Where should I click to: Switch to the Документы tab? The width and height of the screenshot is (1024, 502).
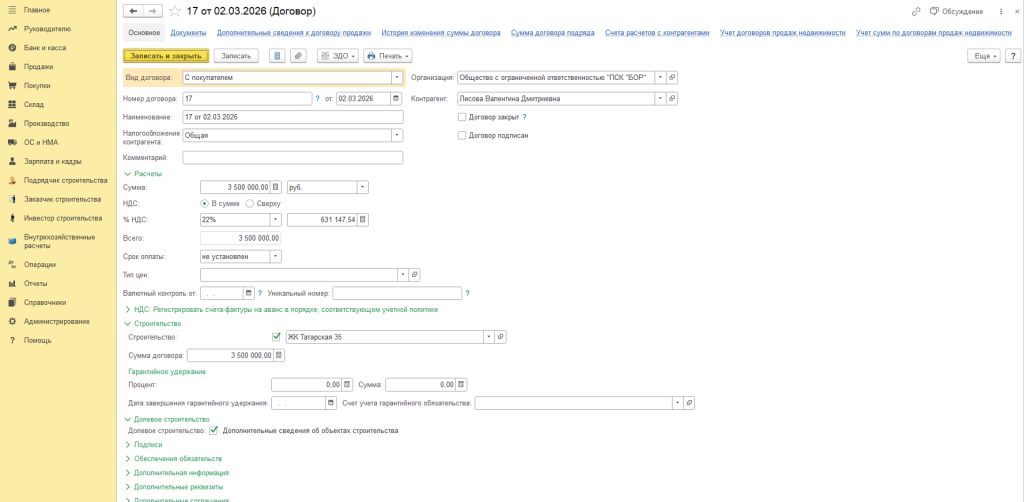188,33
